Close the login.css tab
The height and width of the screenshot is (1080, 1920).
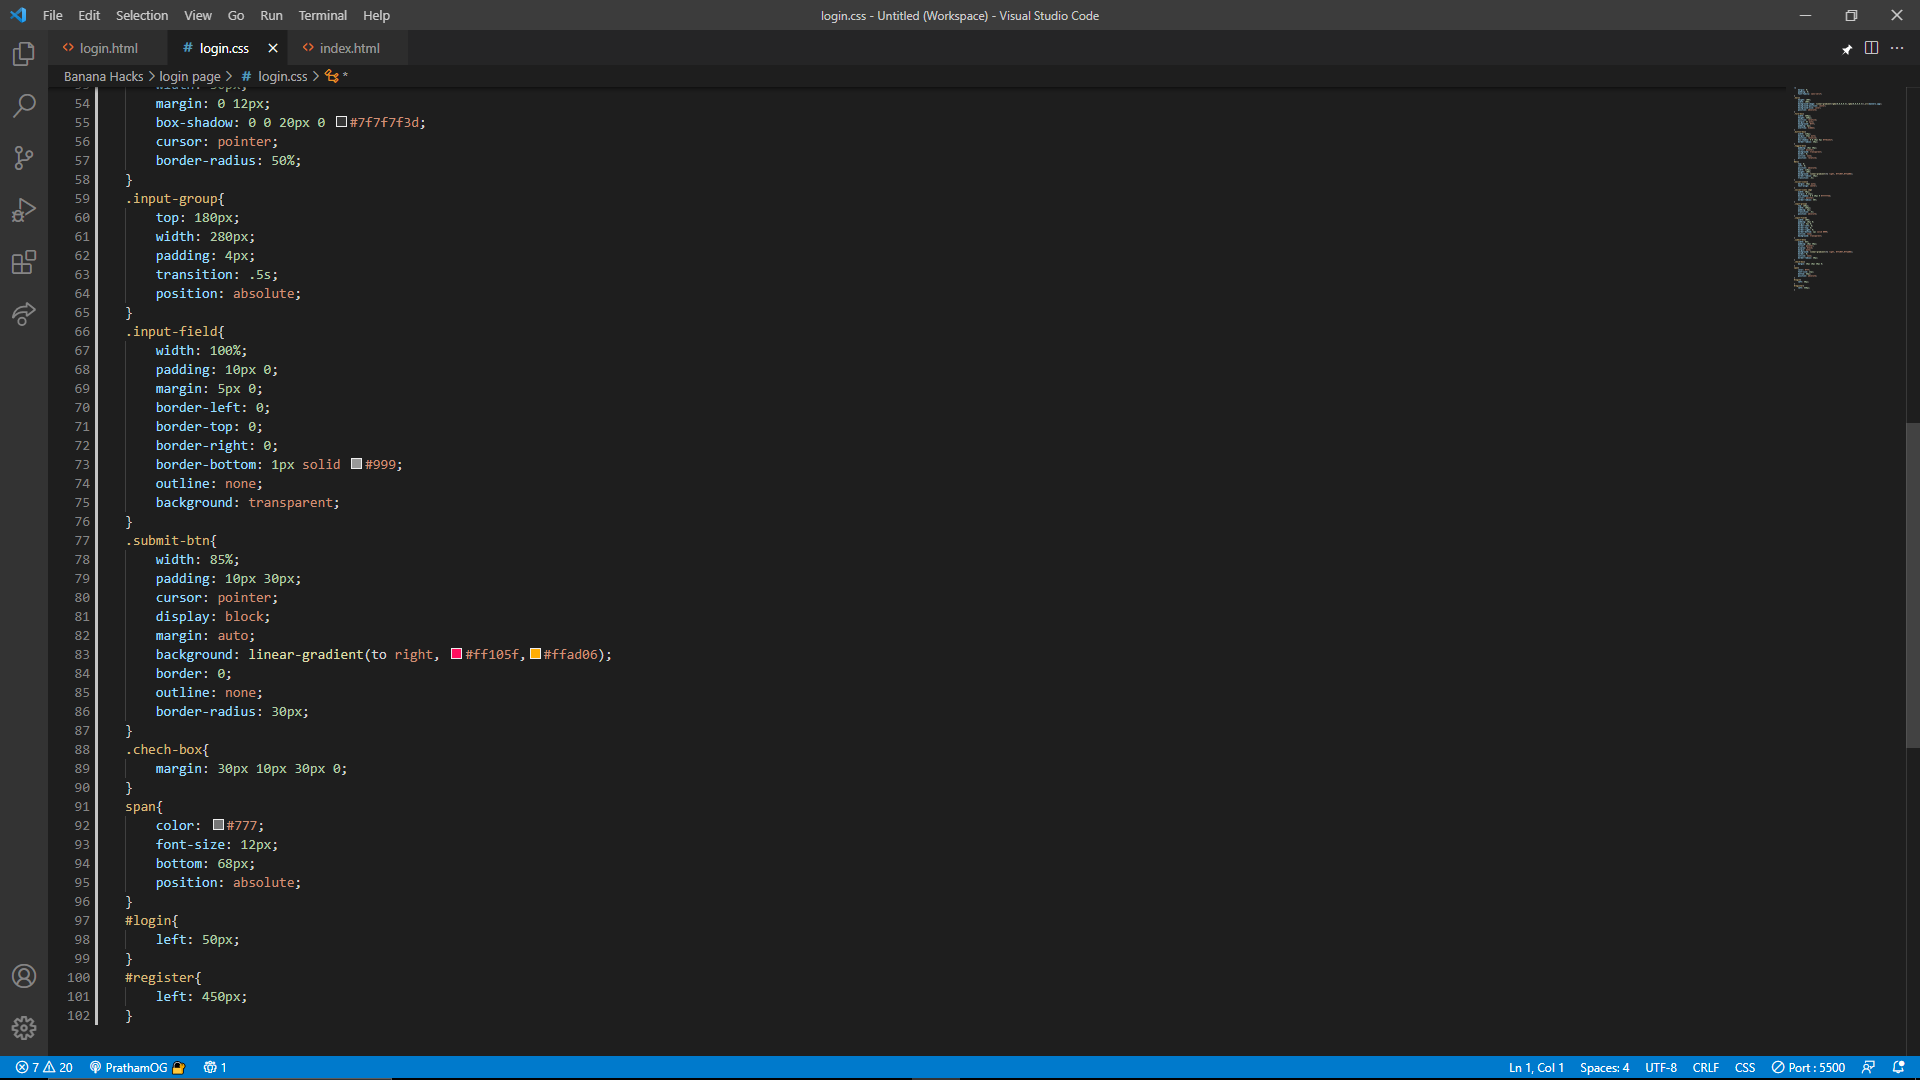tap(273, 48)
